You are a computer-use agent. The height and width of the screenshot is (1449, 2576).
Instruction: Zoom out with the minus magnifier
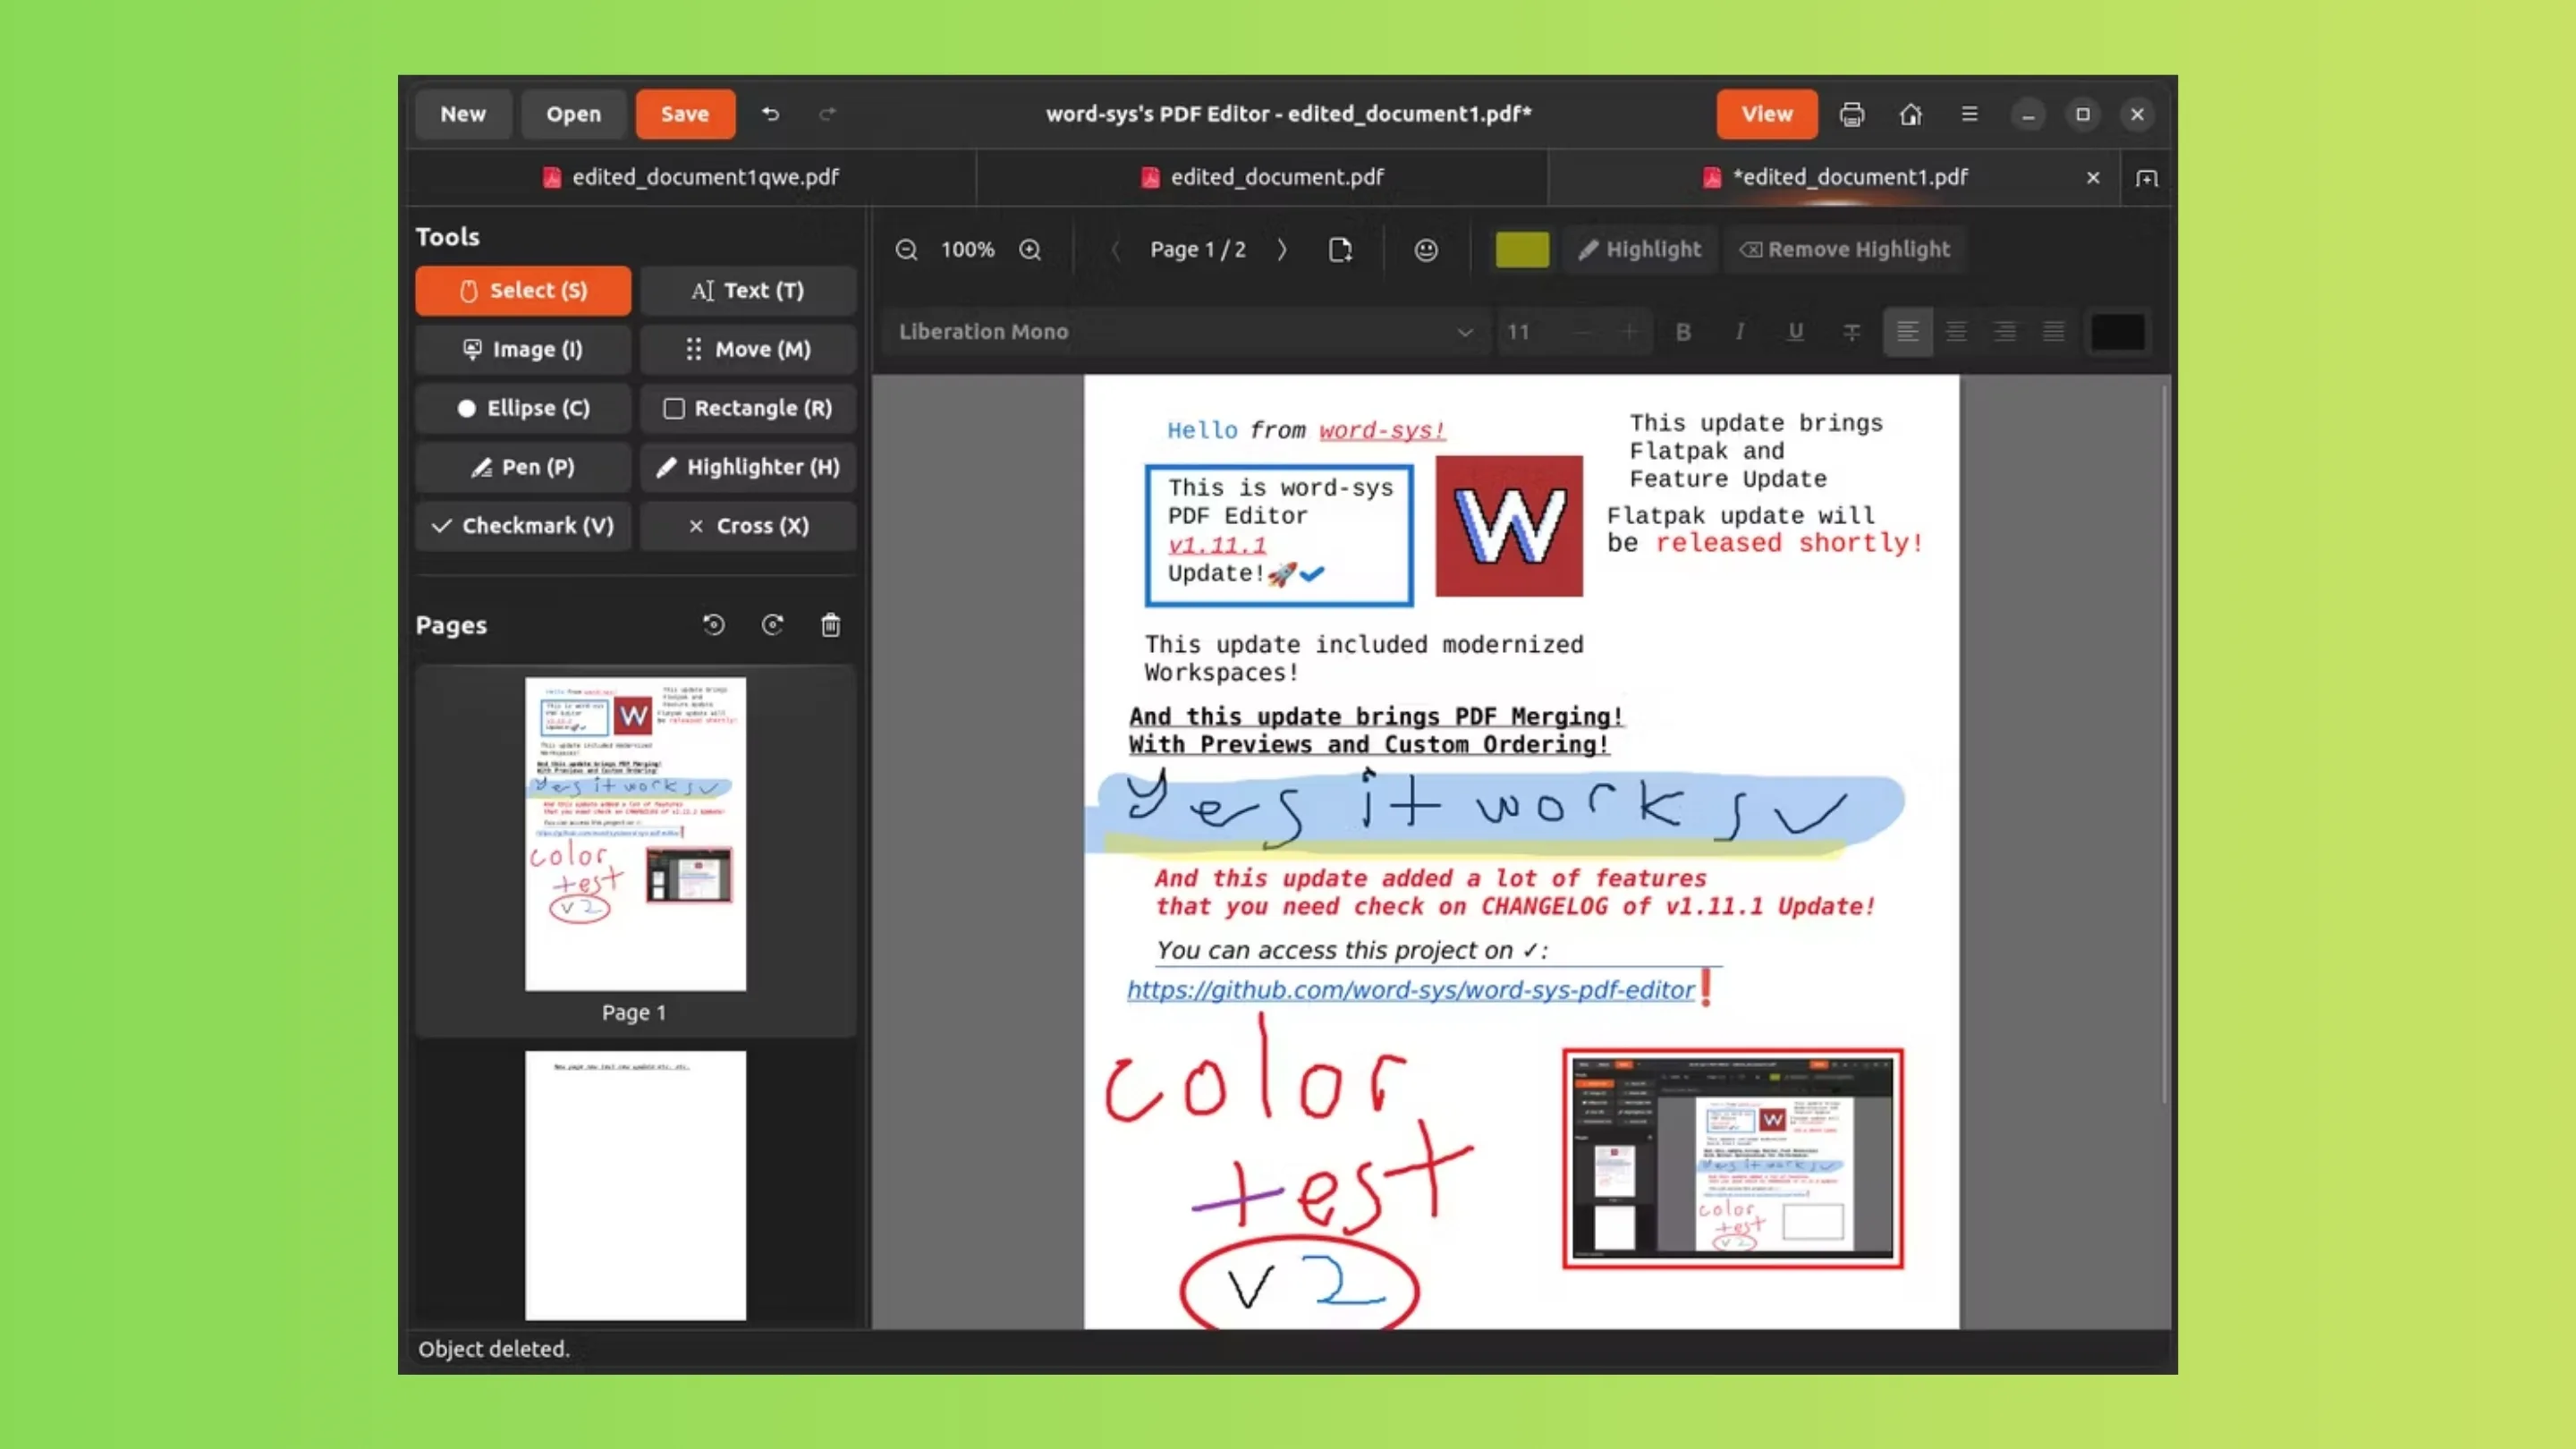click(906, 250)
